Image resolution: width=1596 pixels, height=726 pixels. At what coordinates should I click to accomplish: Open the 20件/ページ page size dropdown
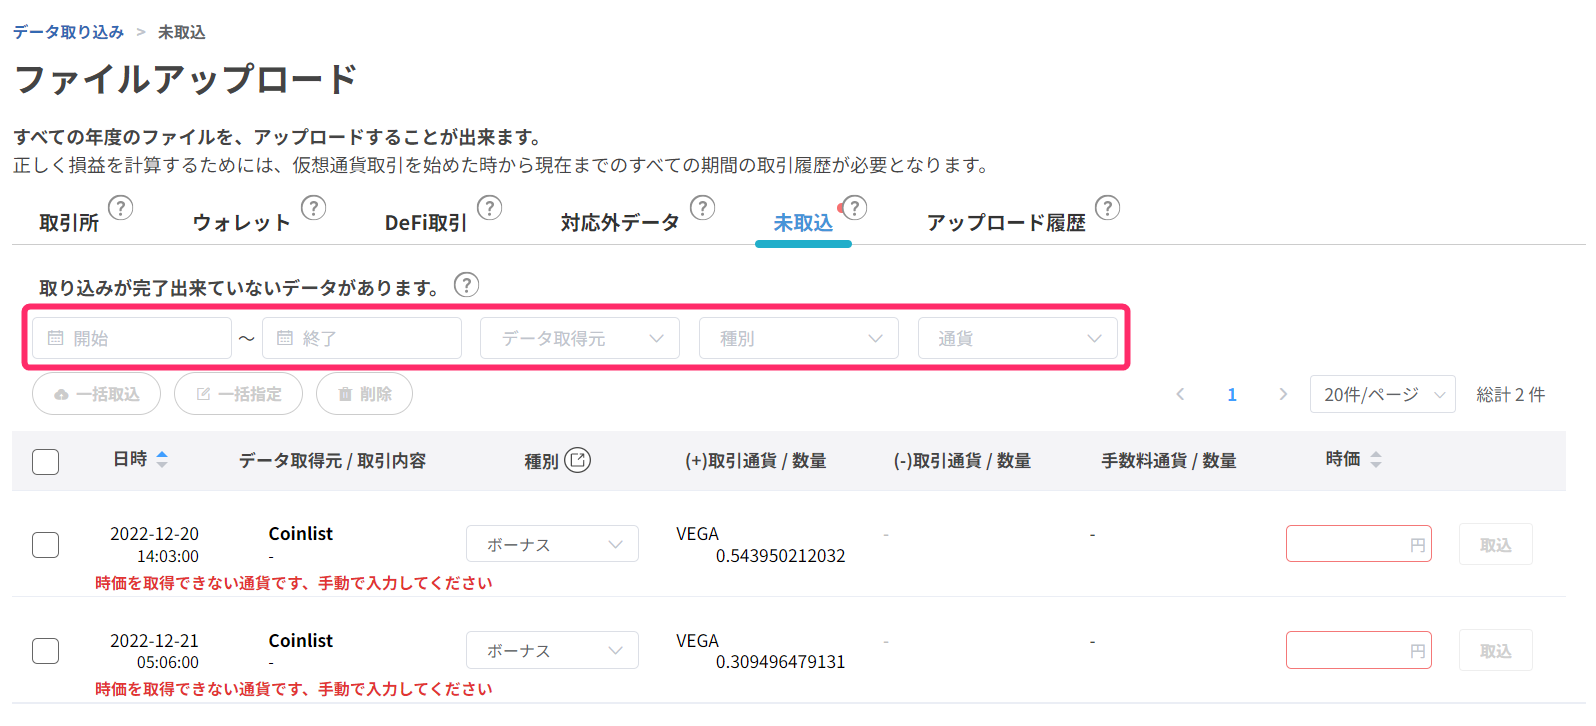pyautogui.click(x=1383, y=394)
